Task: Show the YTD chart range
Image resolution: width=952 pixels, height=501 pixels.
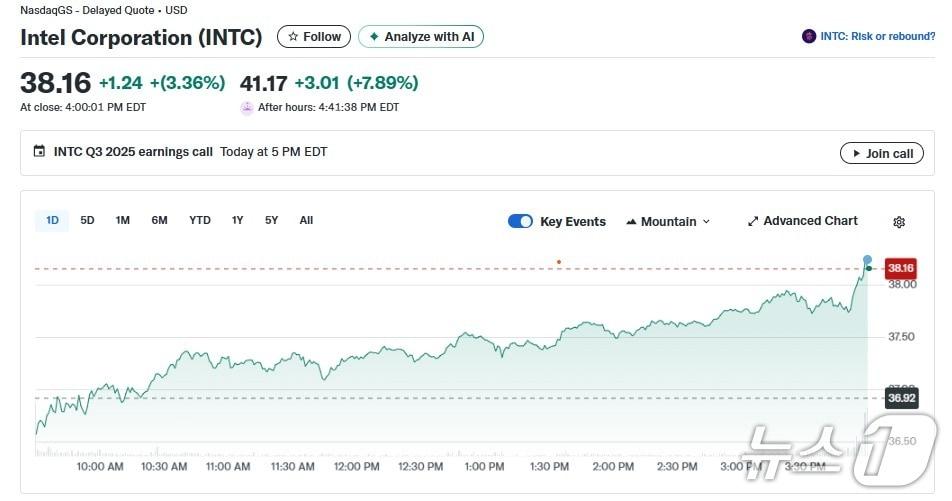Action: tap(200, 220)
